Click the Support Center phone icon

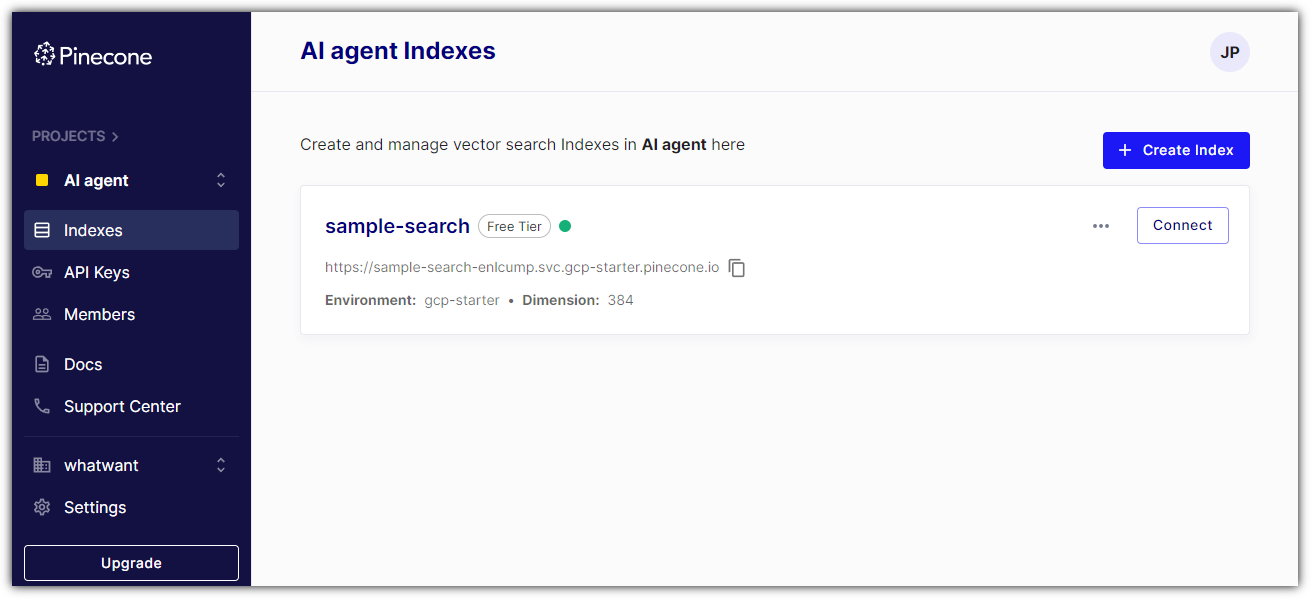pos(42,406)
